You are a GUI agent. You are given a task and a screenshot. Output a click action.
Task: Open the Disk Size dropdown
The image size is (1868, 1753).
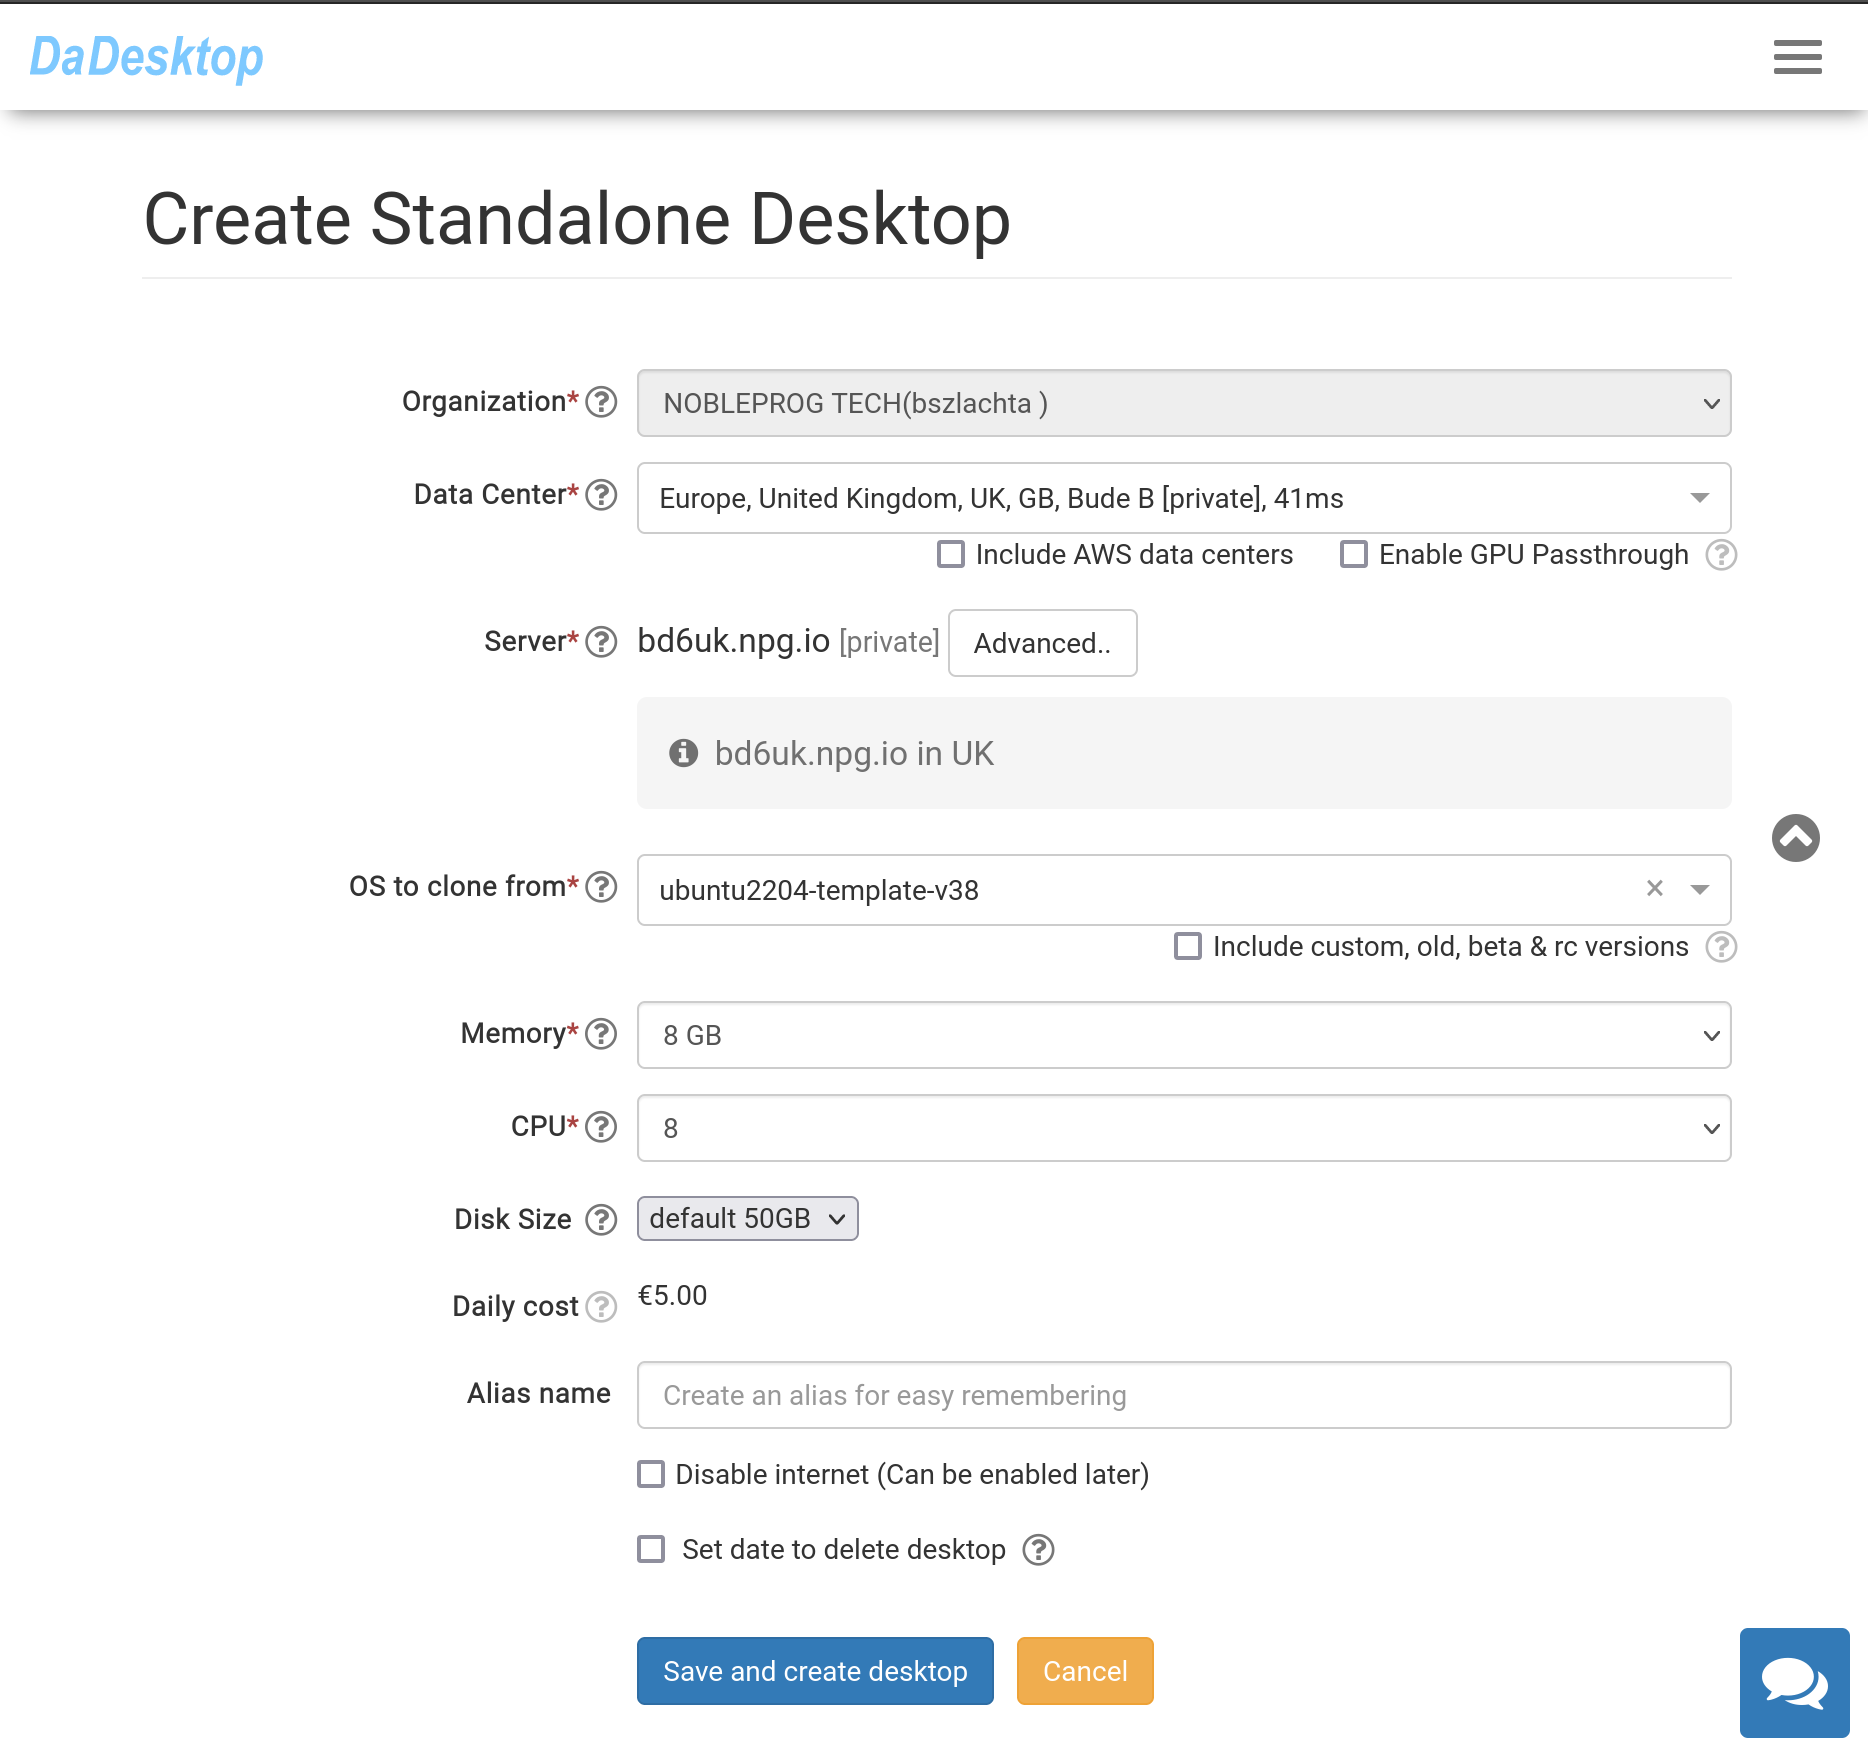coord(747,1219)
